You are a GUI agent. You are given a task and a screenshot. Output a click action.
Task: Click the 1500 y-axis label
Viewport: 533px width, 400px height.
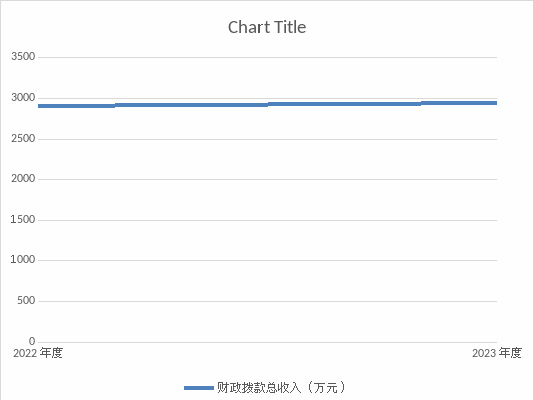(23, 220)
